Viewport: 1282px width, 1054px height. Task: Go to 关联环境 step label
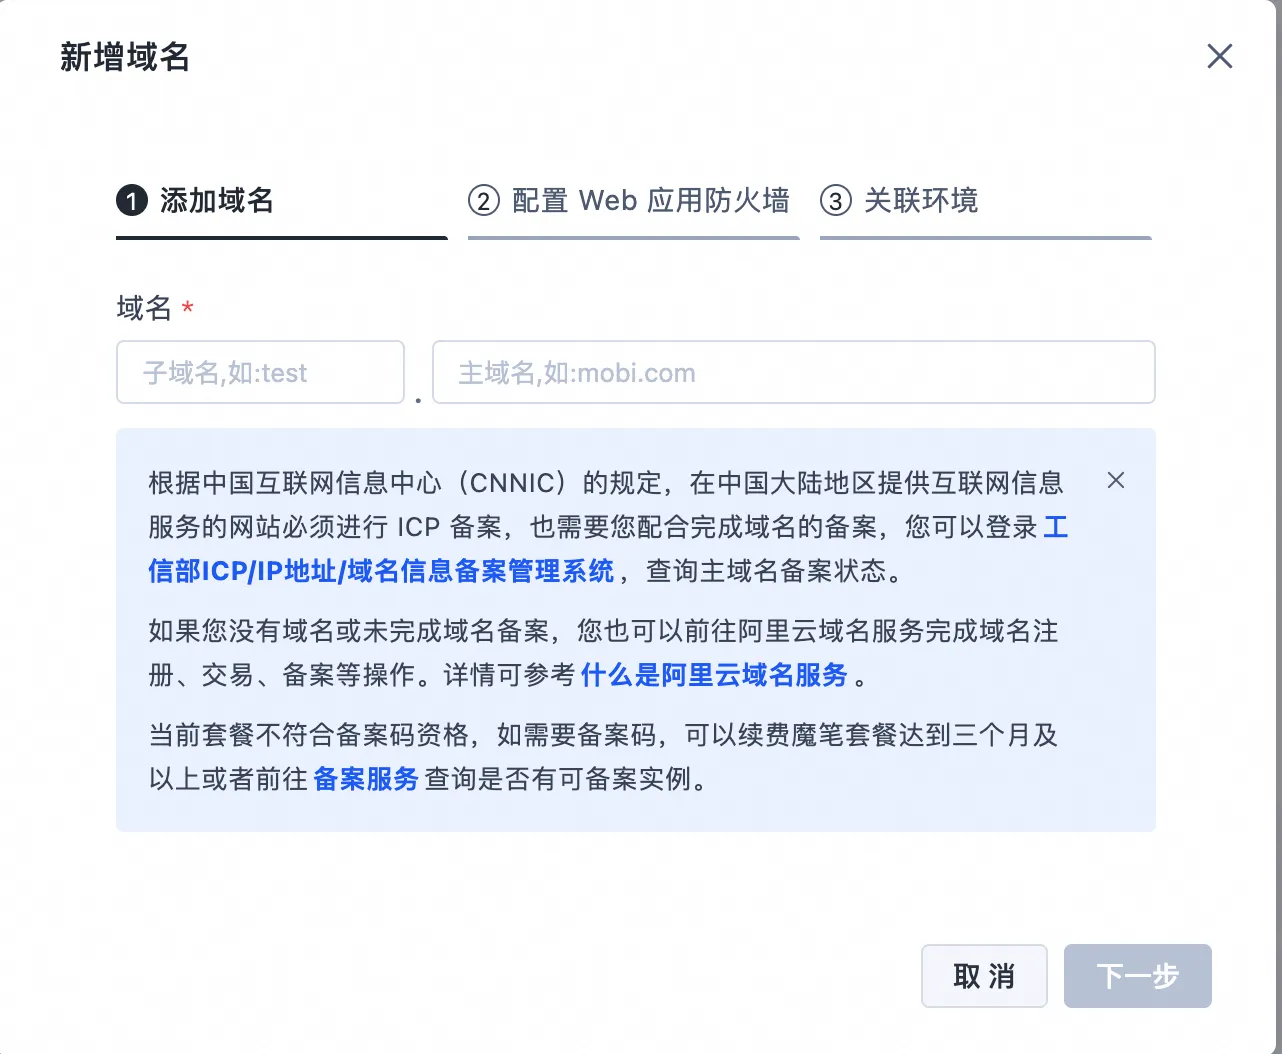[921, 201]
